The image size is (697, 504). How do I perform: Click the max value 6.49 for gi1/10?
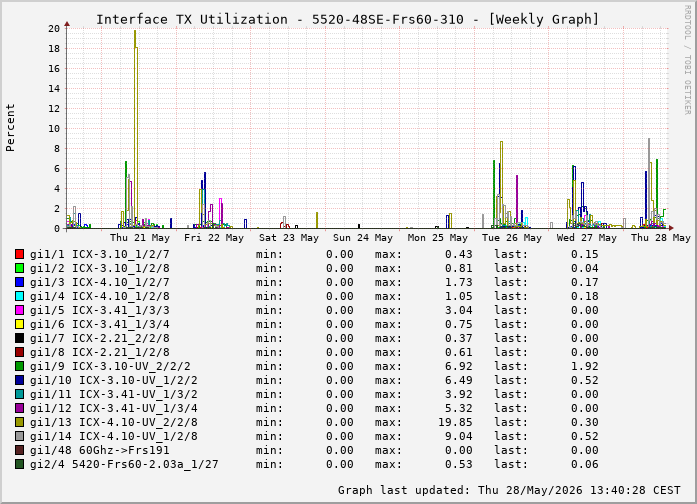[459, 380]
